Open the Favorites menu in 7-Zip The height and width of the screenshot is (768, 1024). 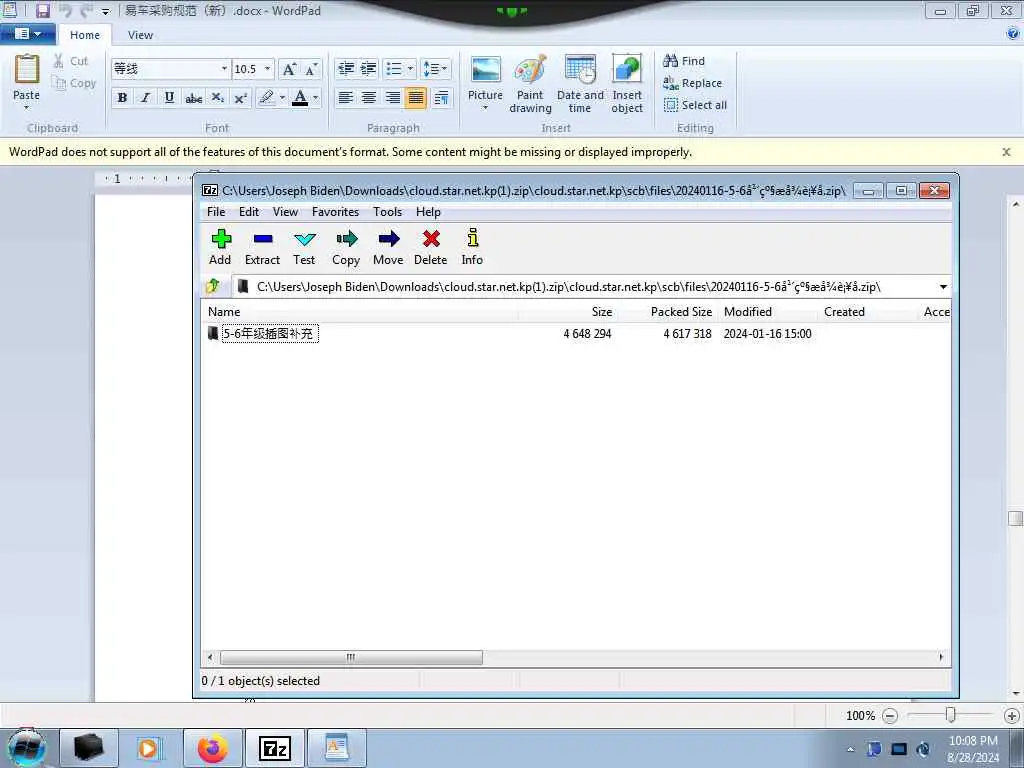(335, 212)
